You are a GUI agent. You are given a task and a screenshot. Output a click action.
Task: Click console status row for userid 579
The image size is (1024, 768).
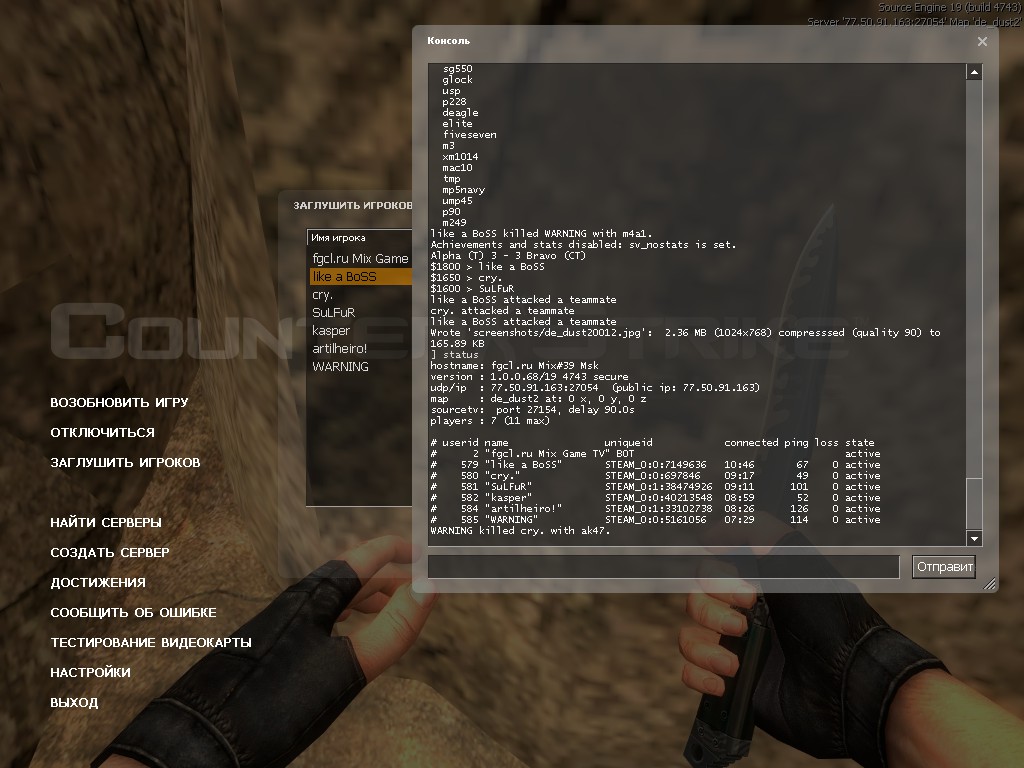pos(655,465)
